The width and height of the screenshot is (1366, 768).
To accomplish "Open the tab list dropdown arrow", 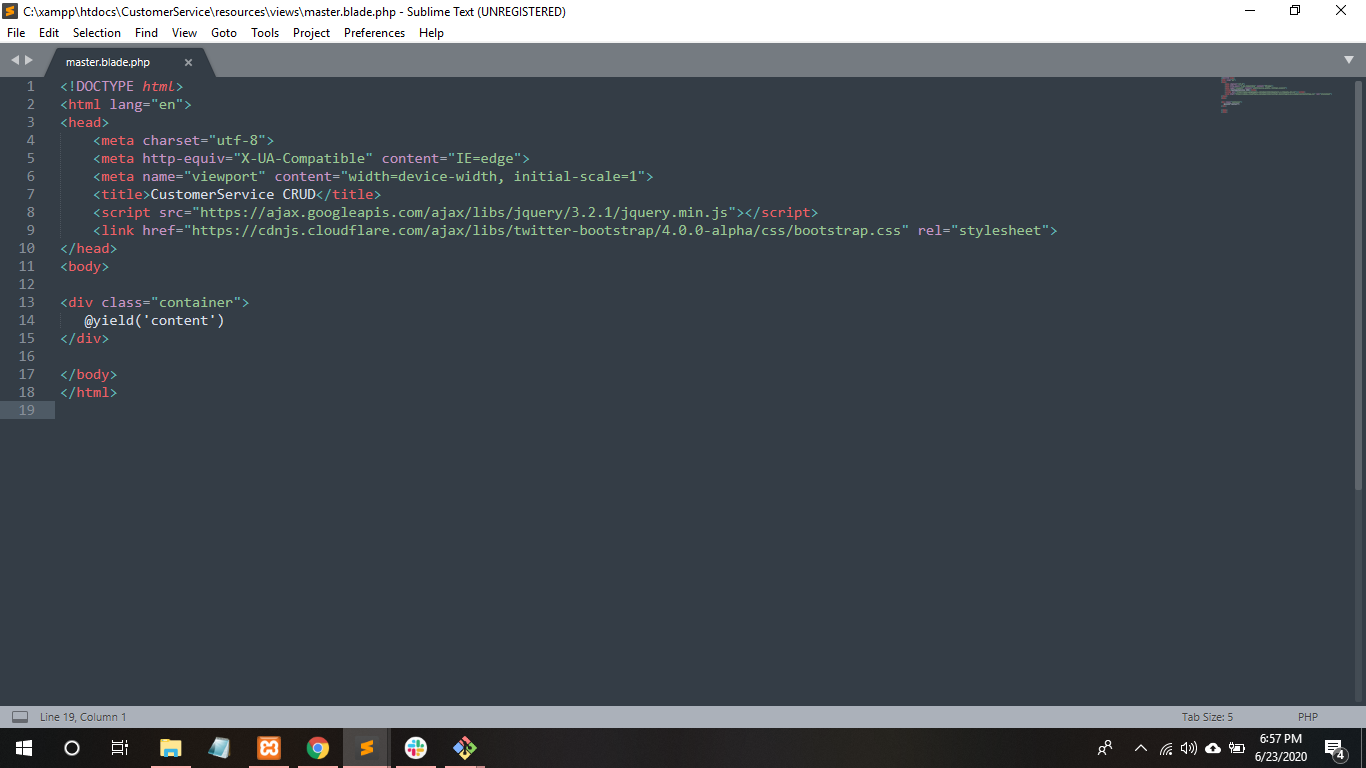I will [x=1349, y=60].
